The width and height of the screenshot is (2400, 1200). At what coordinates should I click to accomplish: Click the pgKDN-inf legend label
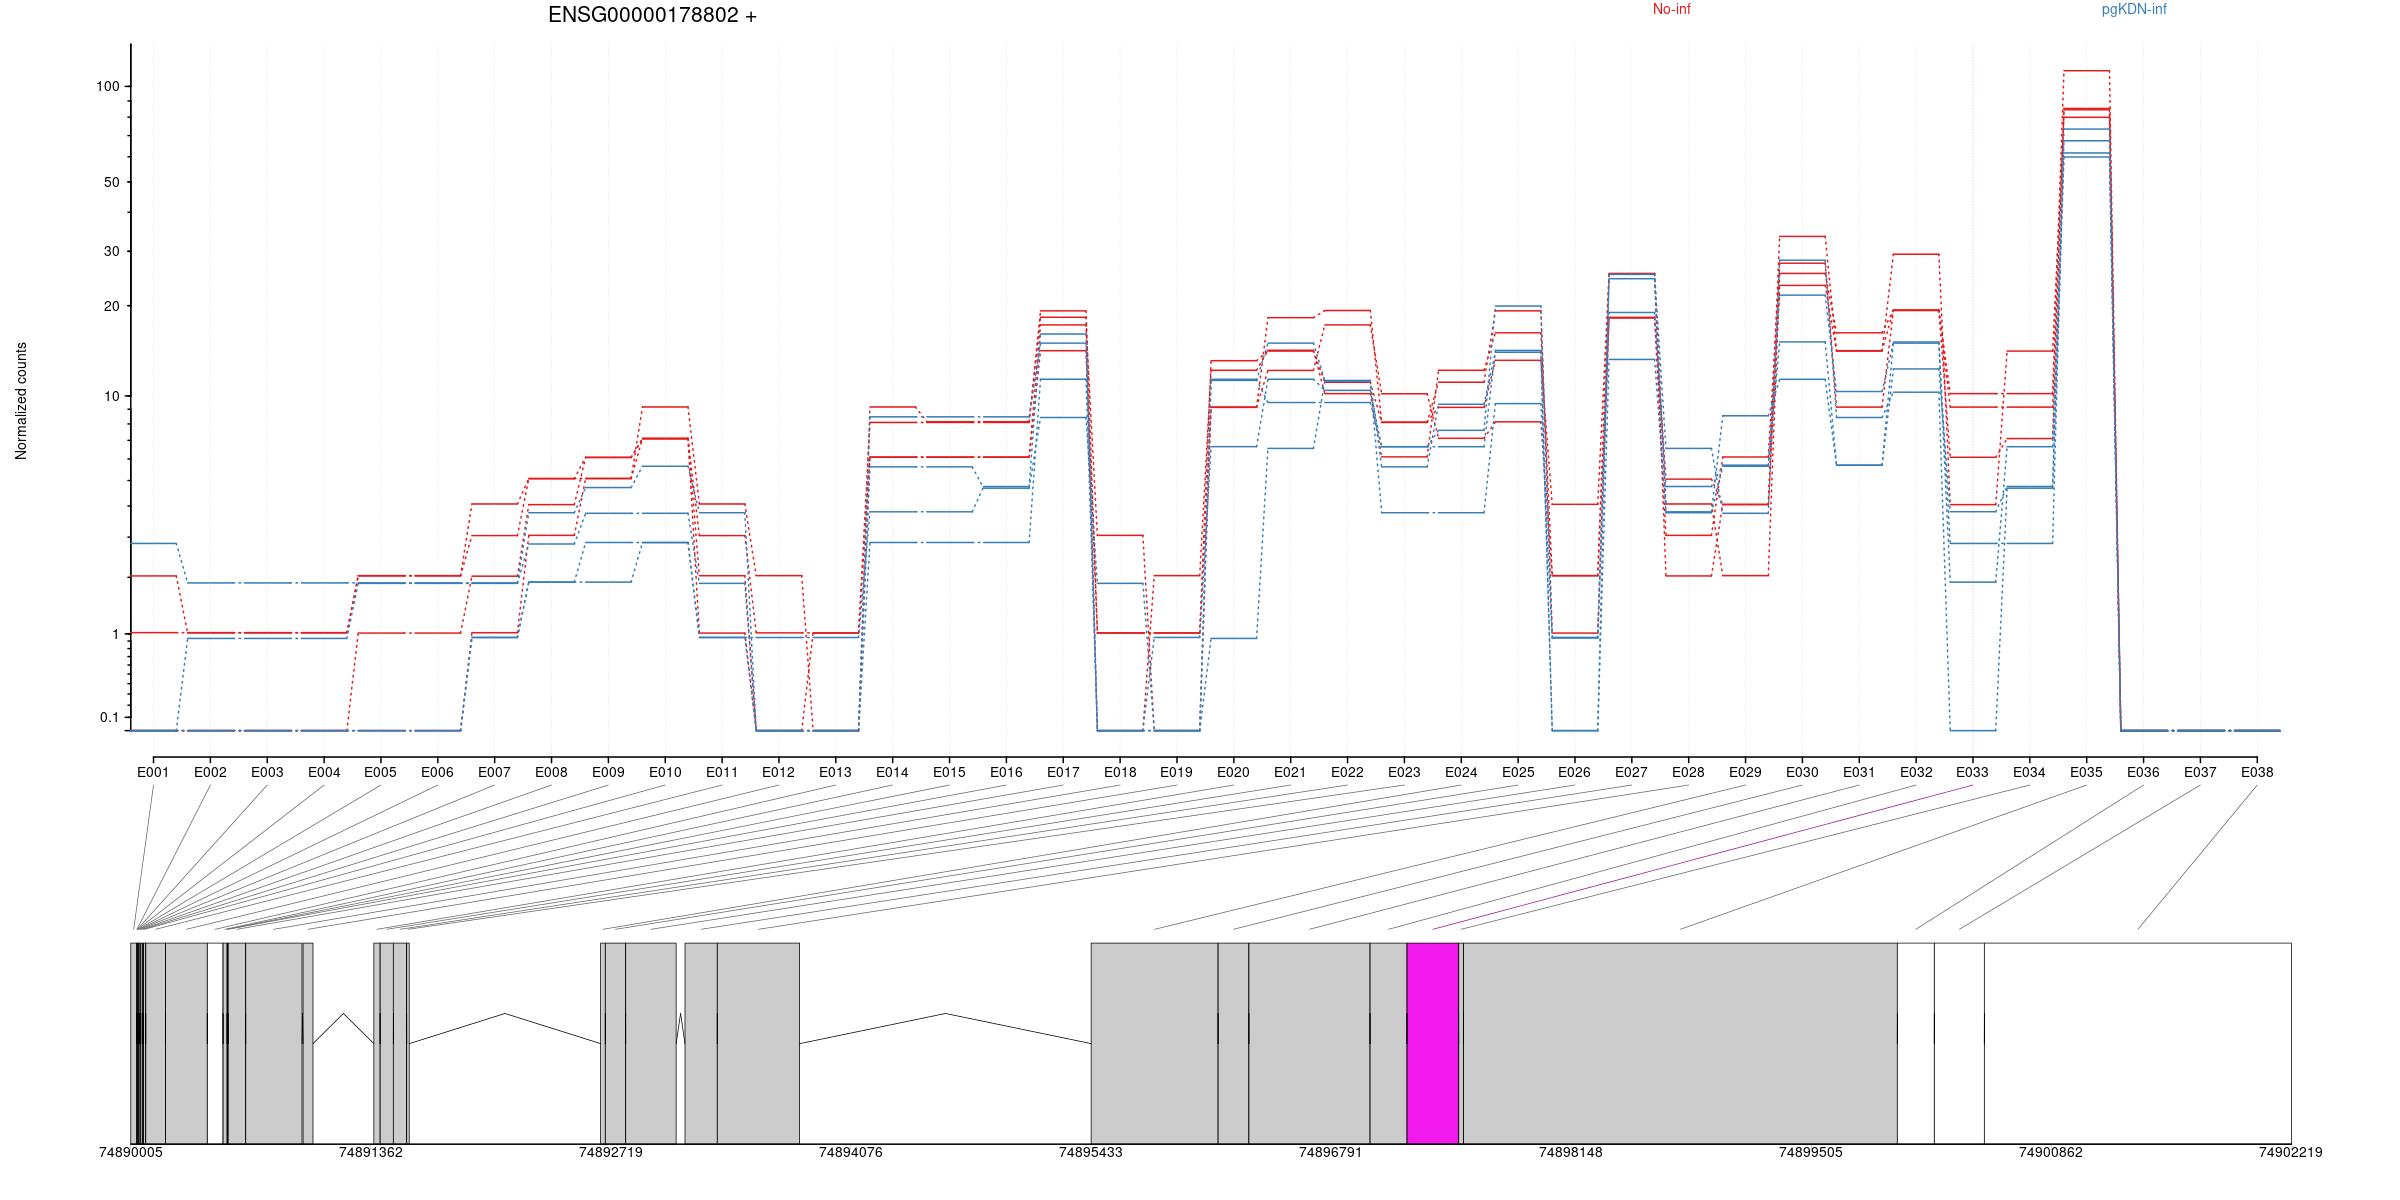click(x=2133, y=10)
